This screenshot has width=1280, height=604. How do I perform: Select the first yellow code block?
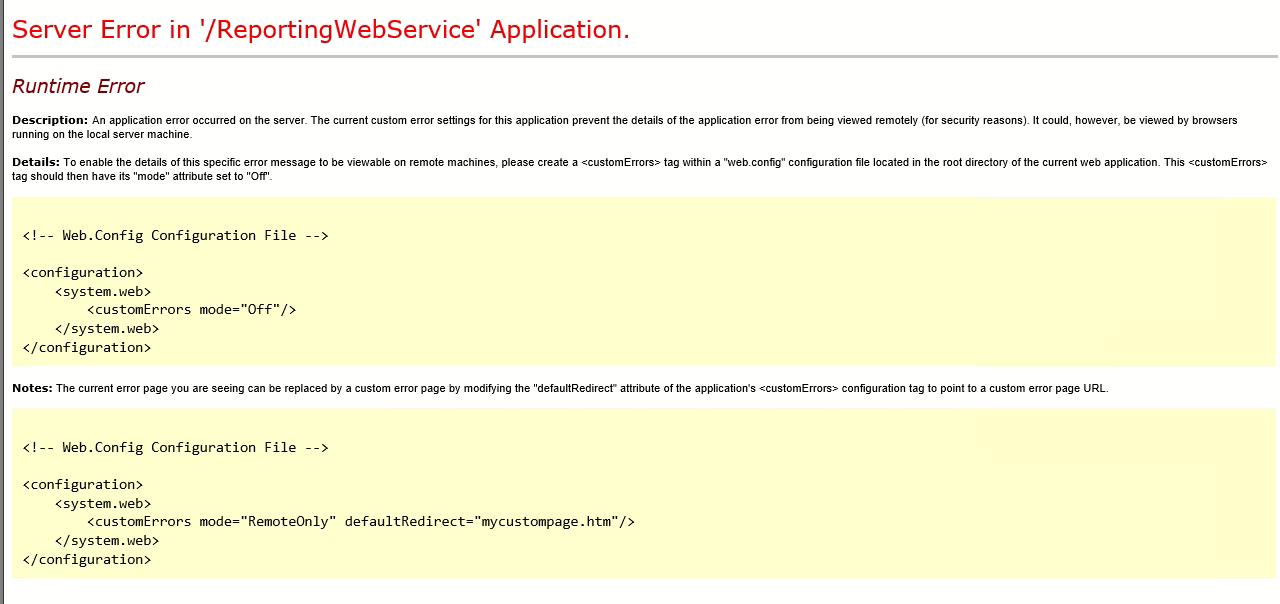(640, 283)
